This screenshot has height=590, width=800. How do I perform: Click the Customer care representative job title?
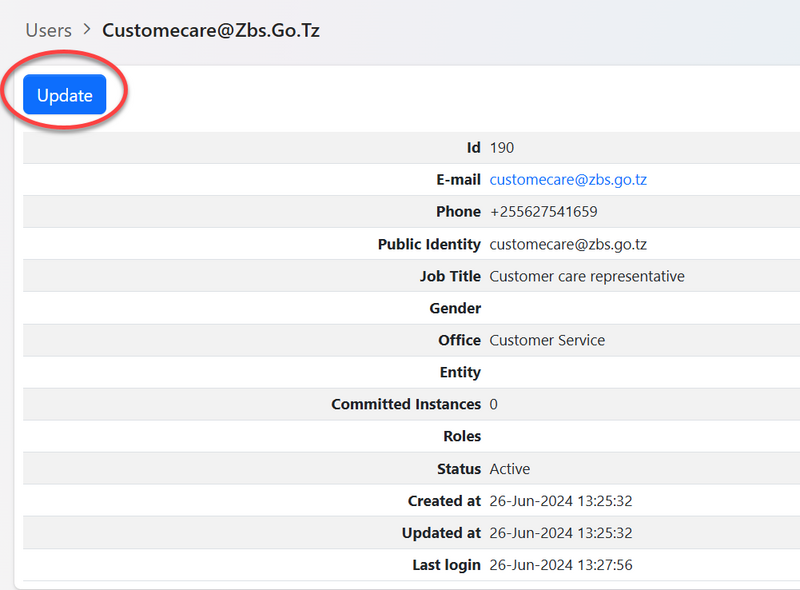tap(587, 276)
